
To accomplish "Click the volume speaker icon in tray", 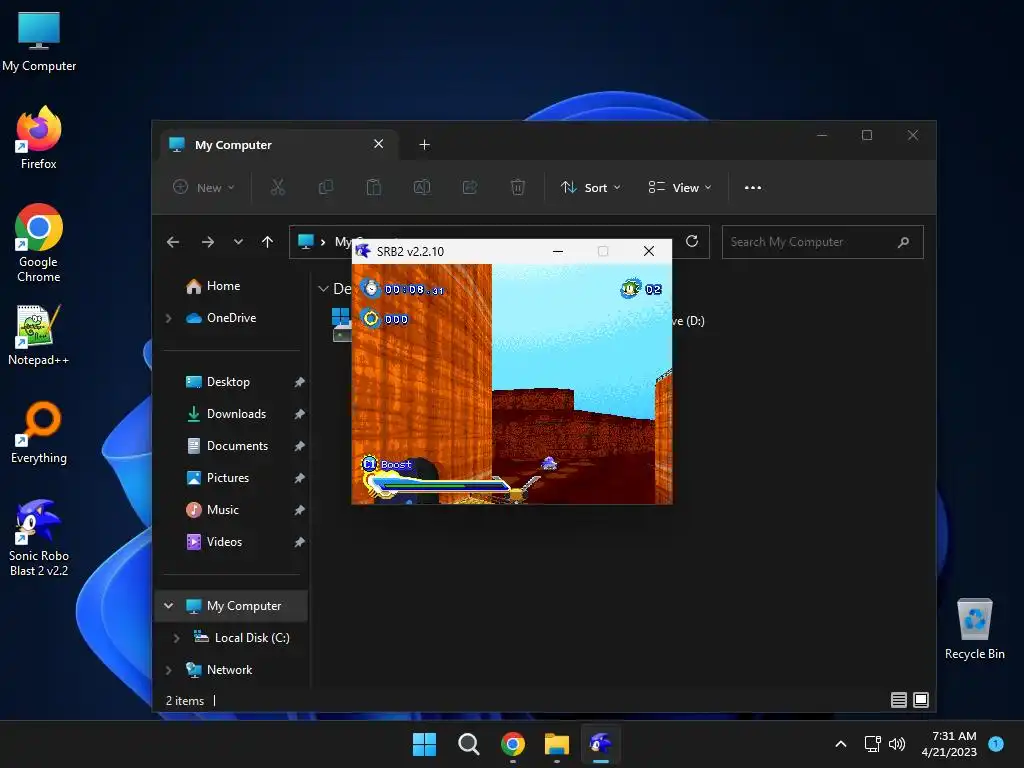I will pyautogui.click(x=897, y=744).
